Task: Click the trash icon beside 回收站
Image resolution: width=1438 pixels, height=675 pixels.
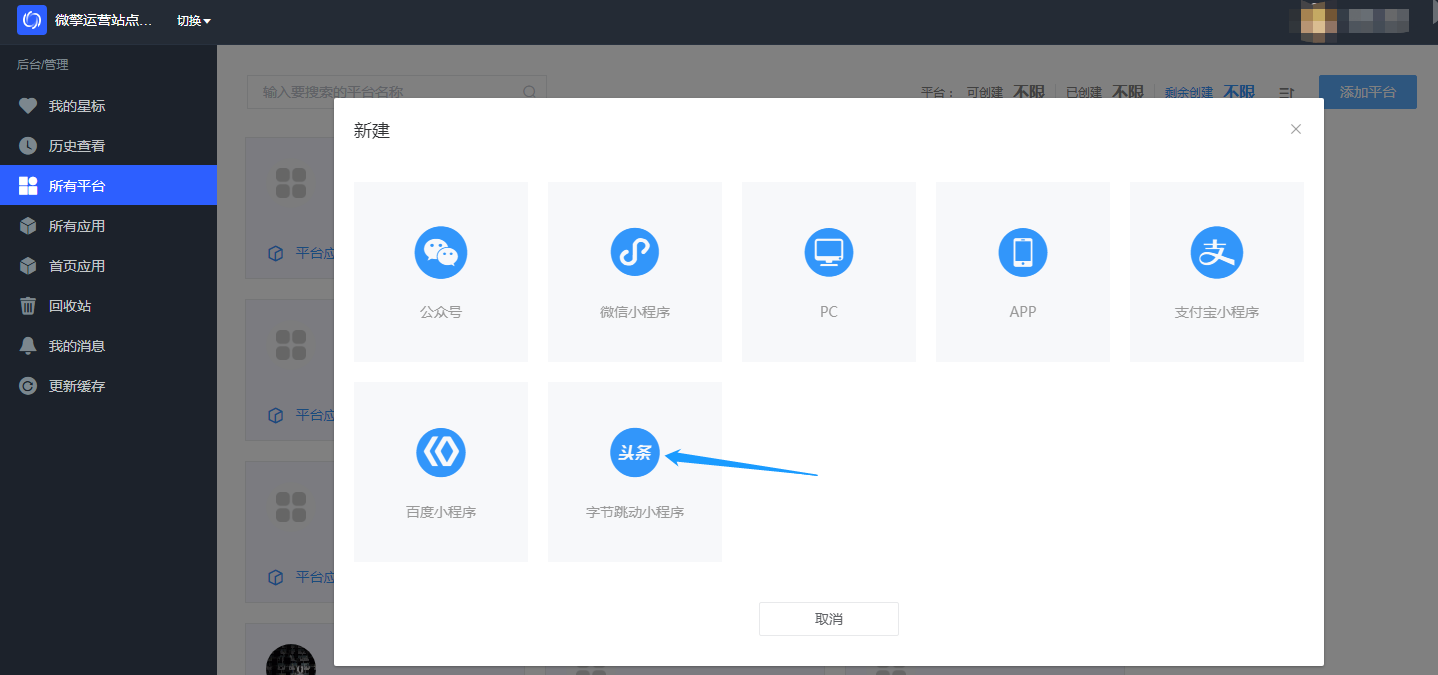Action: [28, 306]
